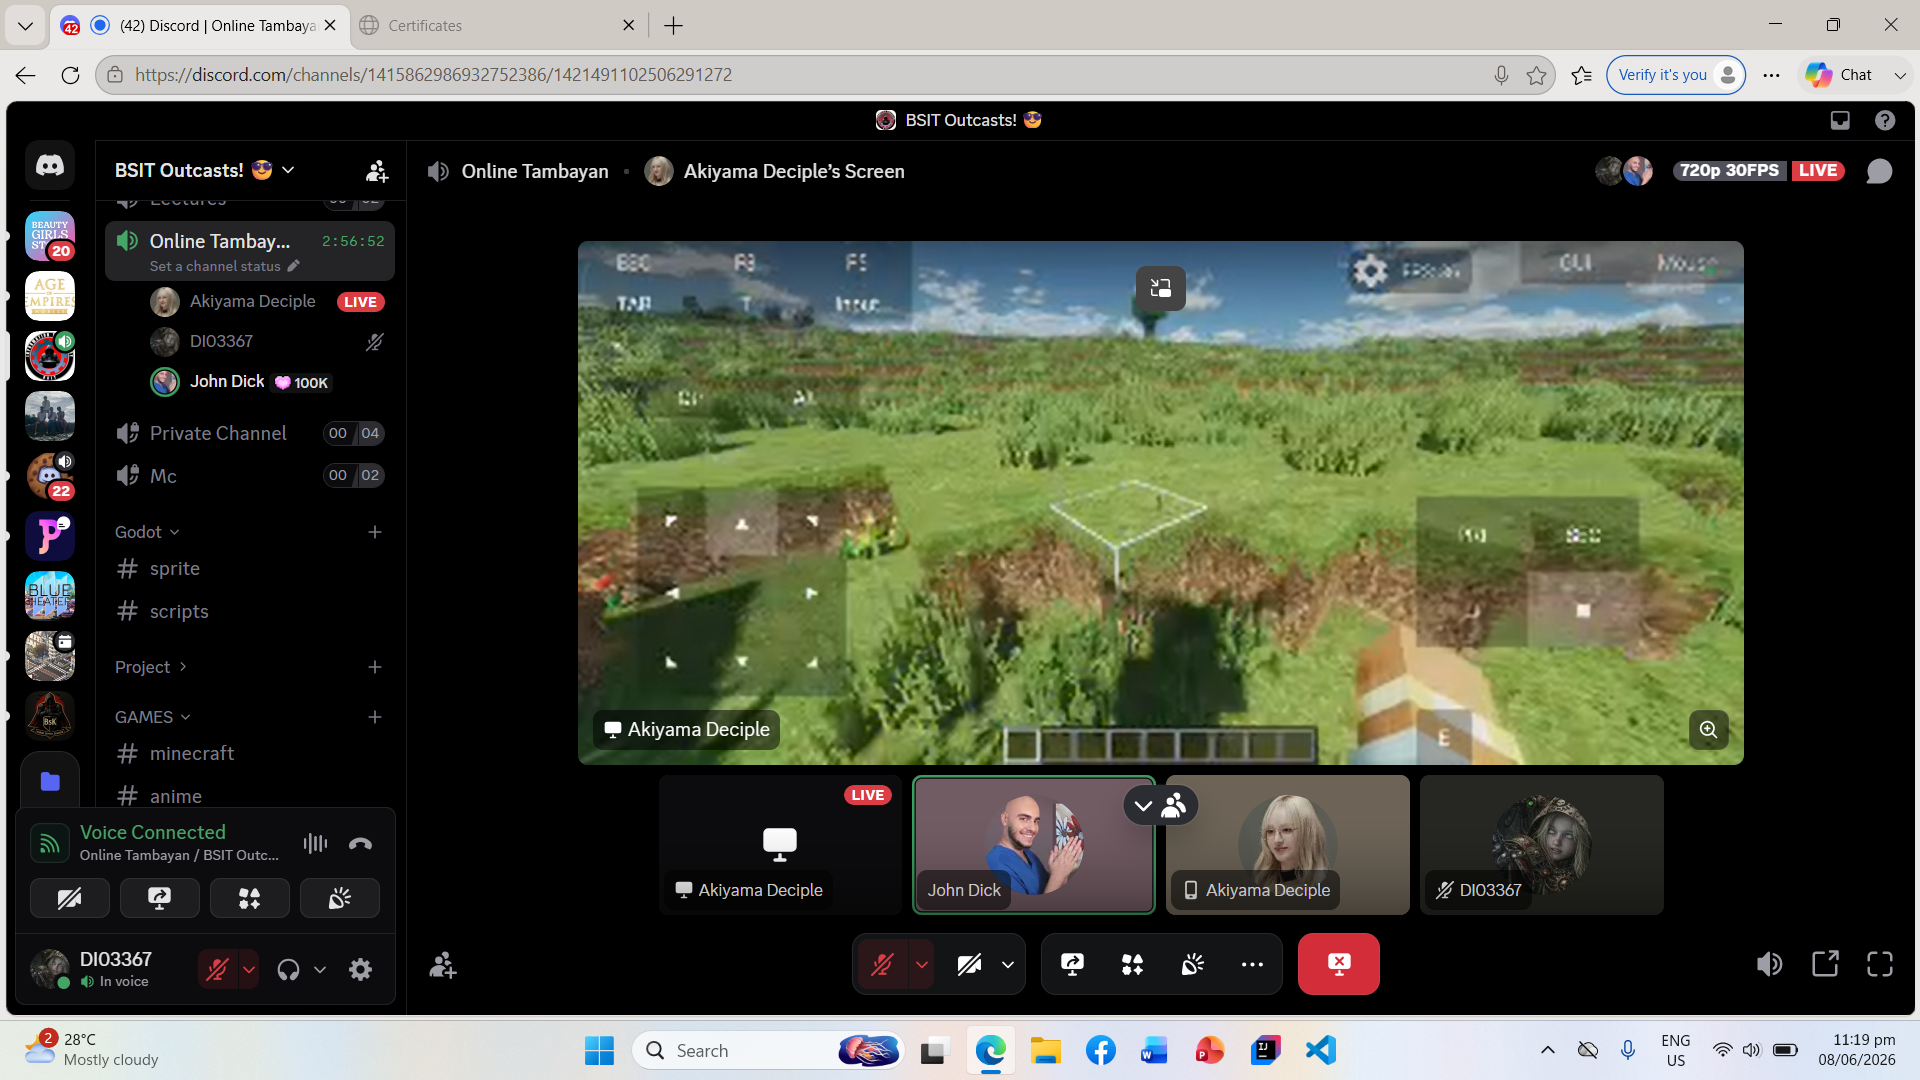This screenshot has width=1920, height=1080.
Task: Select DIO3367's participant tile
Action: click(x=1542, y=845)
